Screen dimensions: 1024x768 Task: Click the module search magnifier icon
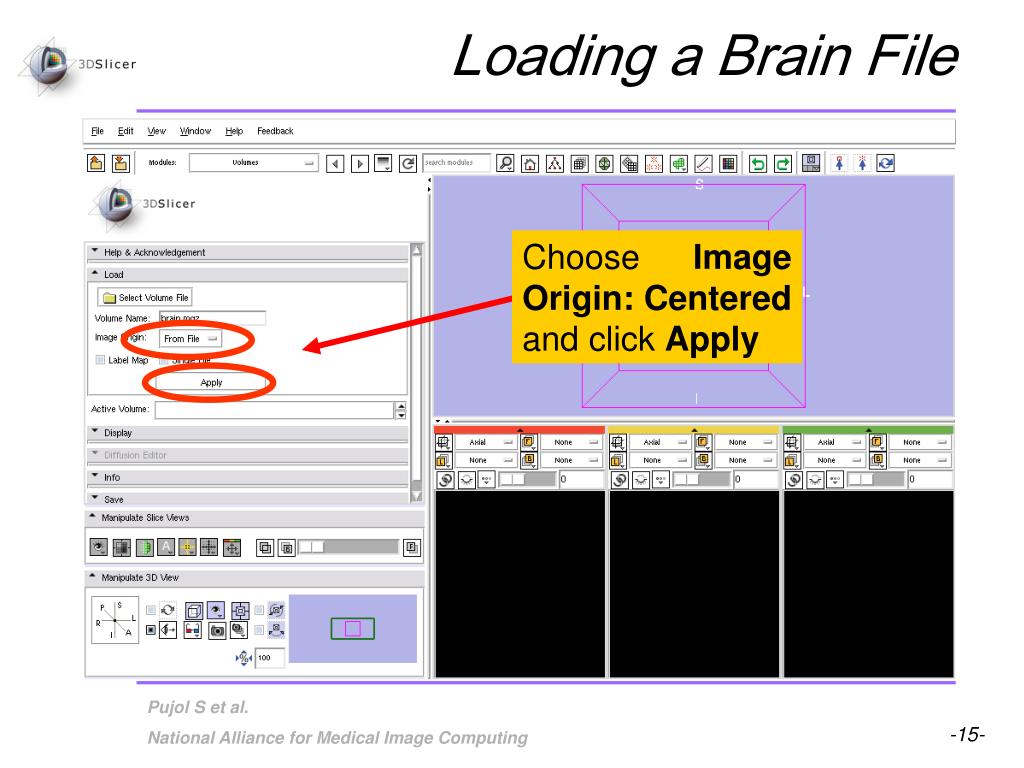[x=505, y=163]
